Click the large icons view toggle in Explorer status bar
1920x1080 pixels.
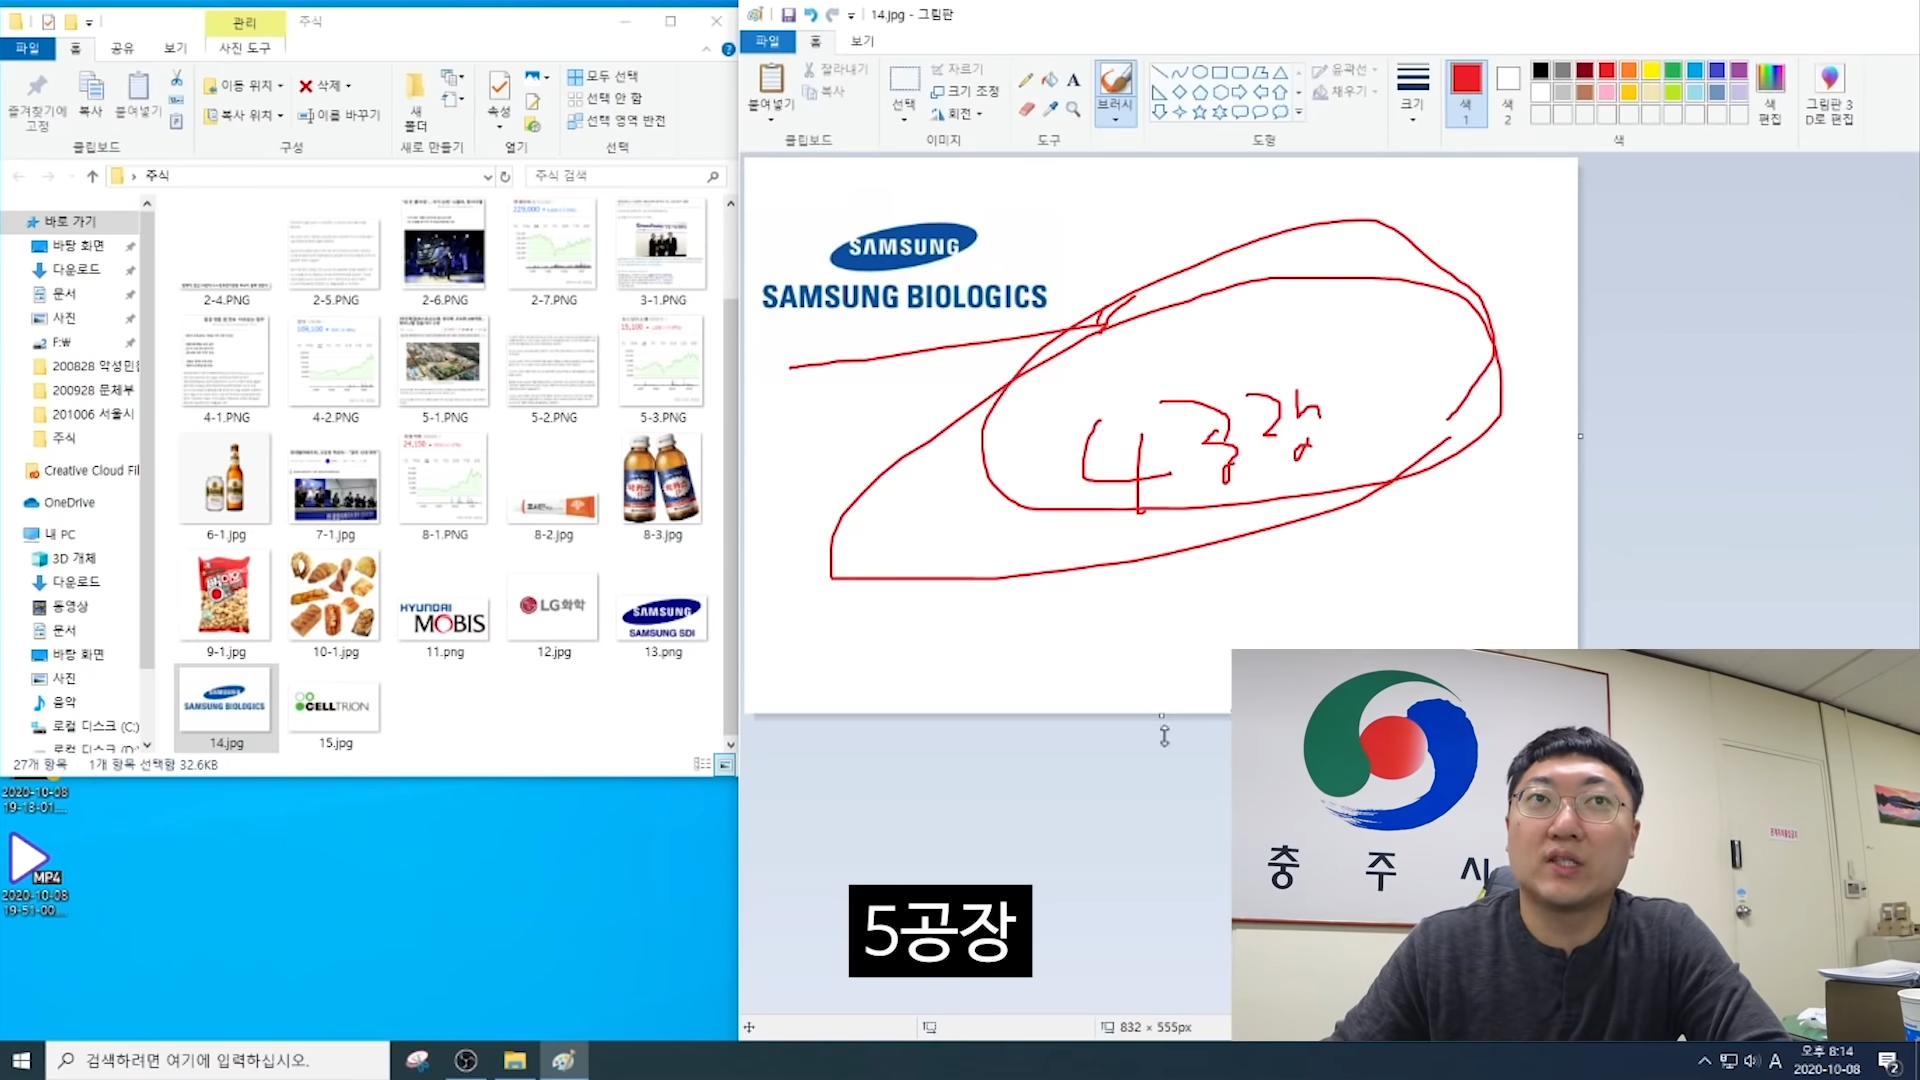pos(725,765)
